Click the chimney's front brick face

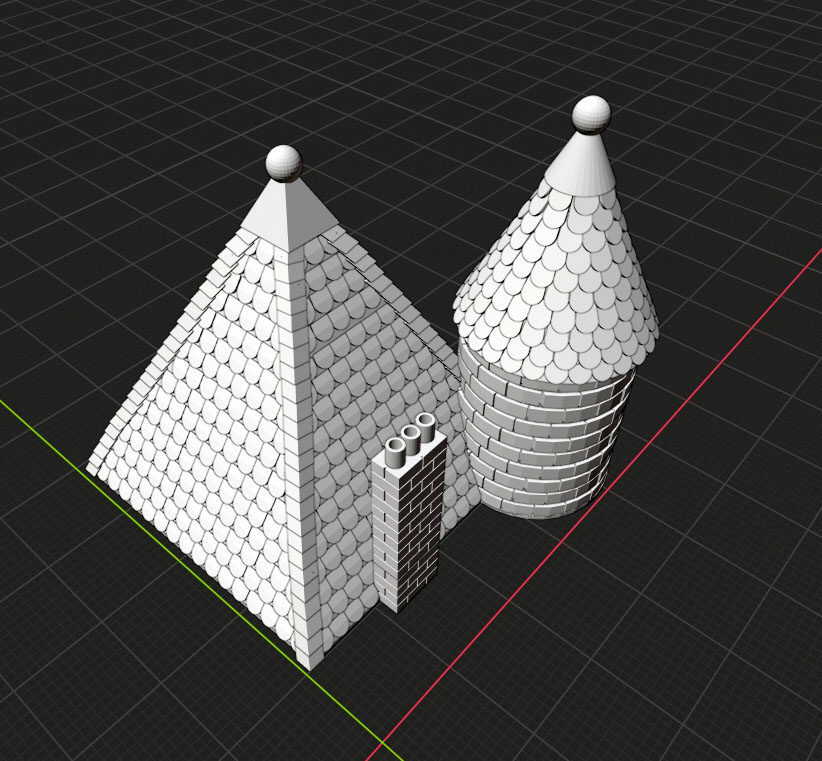click(386, 540)
